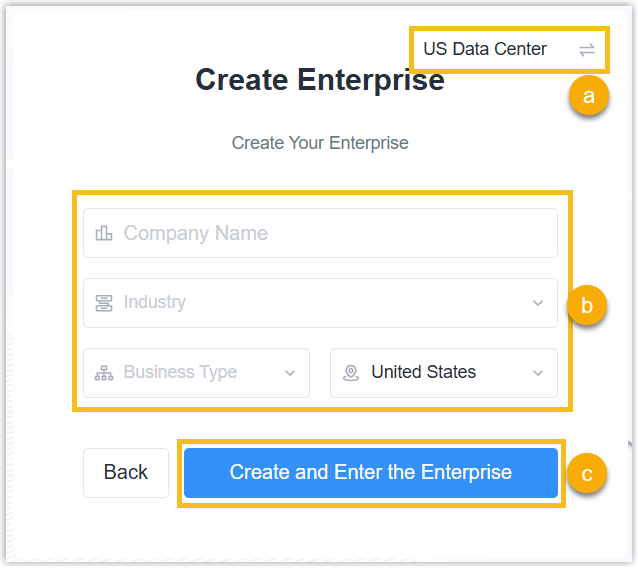Click the Create Enterprise heading
This screenshot has width=638, height=568.
pos(320,80)
